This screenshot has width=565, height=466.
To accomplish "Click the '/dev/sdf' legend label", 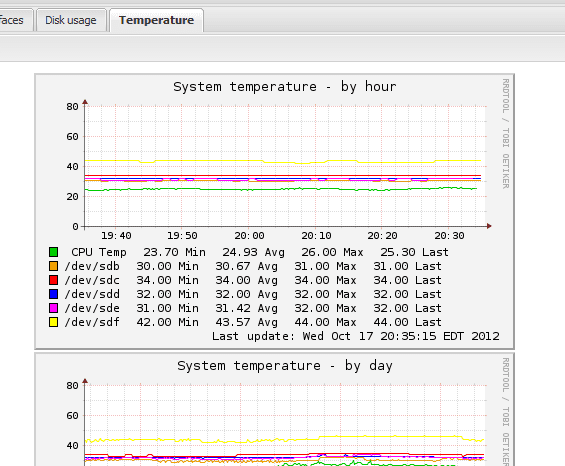I will [92, 322].
